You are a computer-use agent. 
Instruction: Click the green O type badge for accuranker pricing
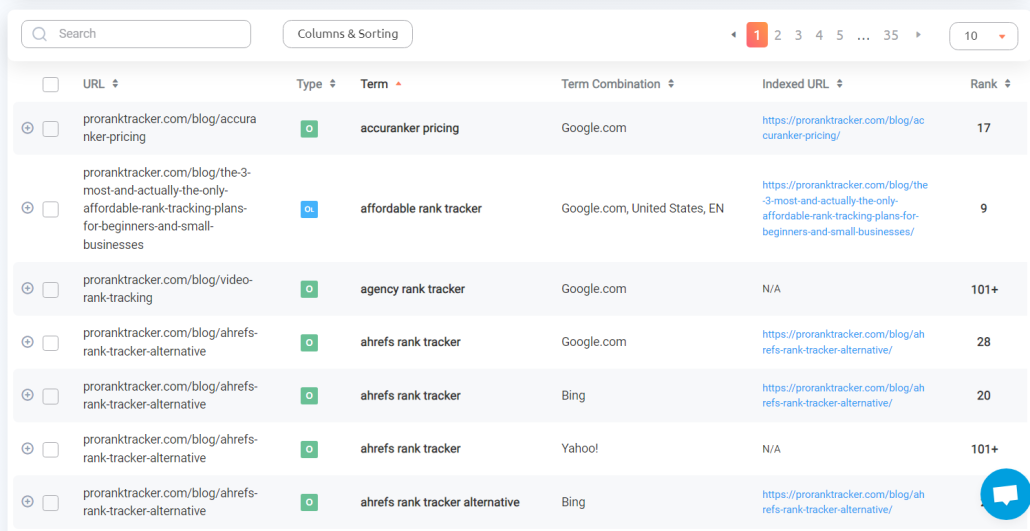309,129
